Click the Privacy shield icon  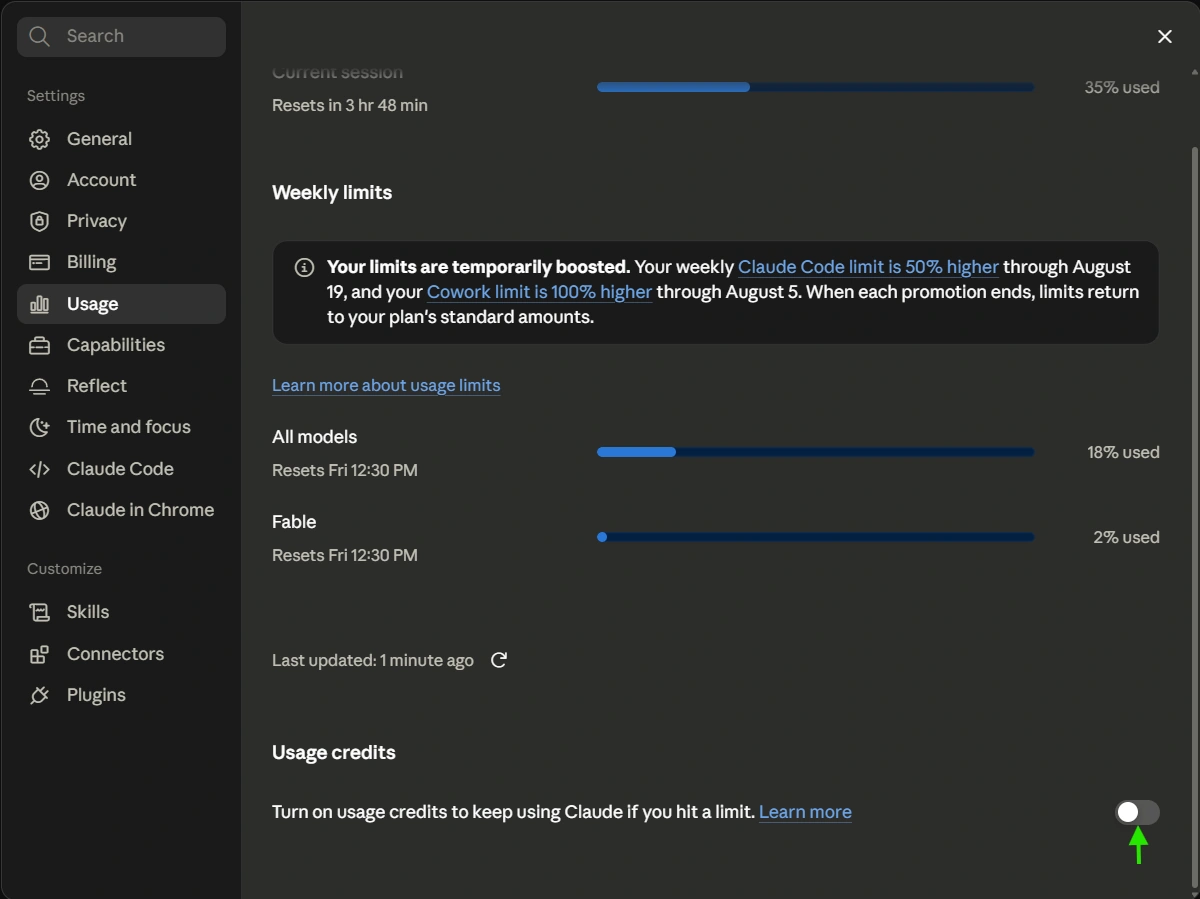tap(39, 221)
